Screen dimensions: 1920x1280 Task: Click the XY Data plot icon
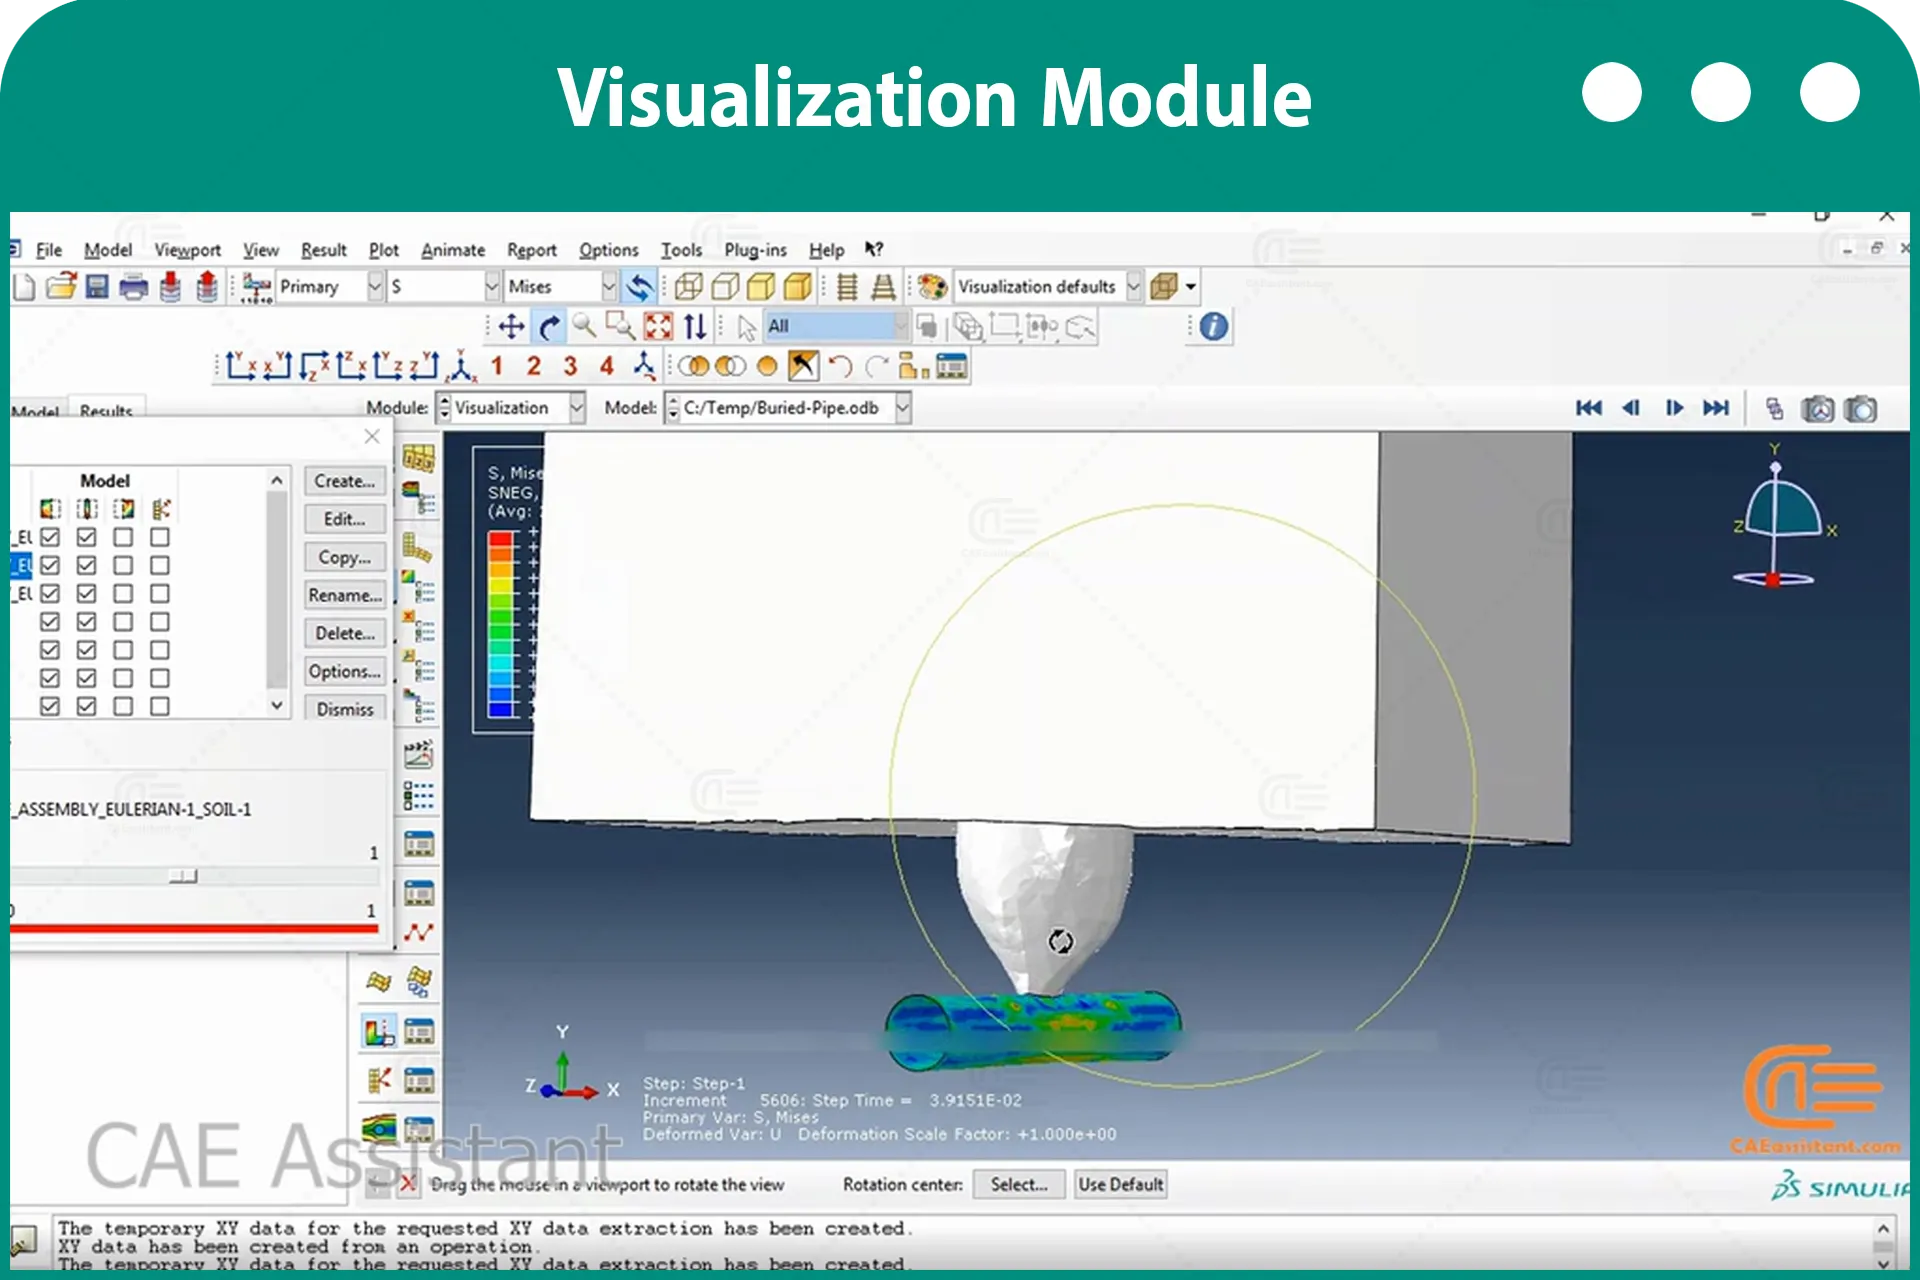418,932
